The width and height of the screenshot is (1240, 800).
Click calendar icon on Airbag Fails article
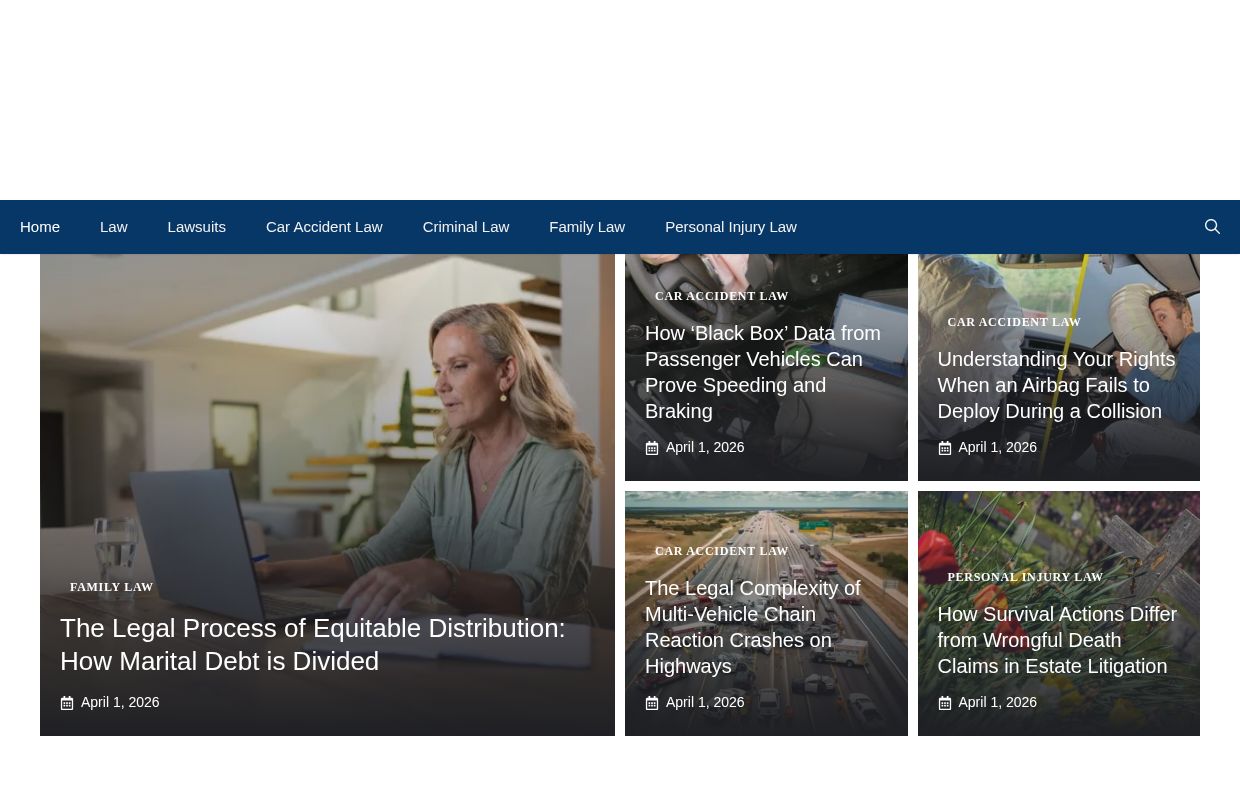[944, 448]
